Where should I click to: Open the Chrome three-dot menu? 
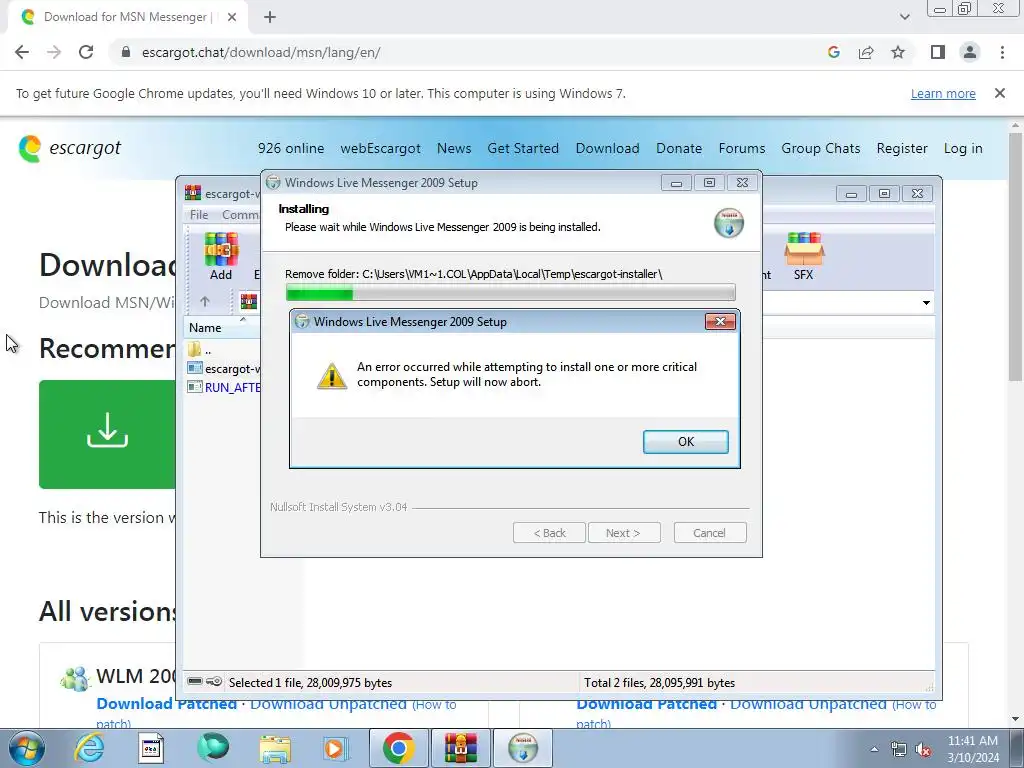[x=1002, y=52]
